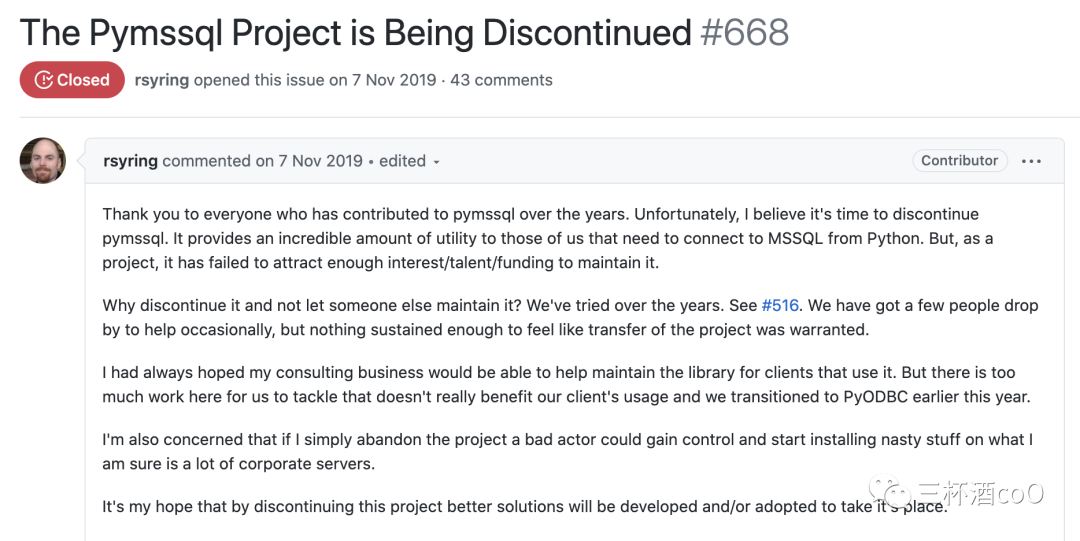Screen dimensions: 1080x541
Task: Click the red Closed status badge
Action: (x=72, y=80)
